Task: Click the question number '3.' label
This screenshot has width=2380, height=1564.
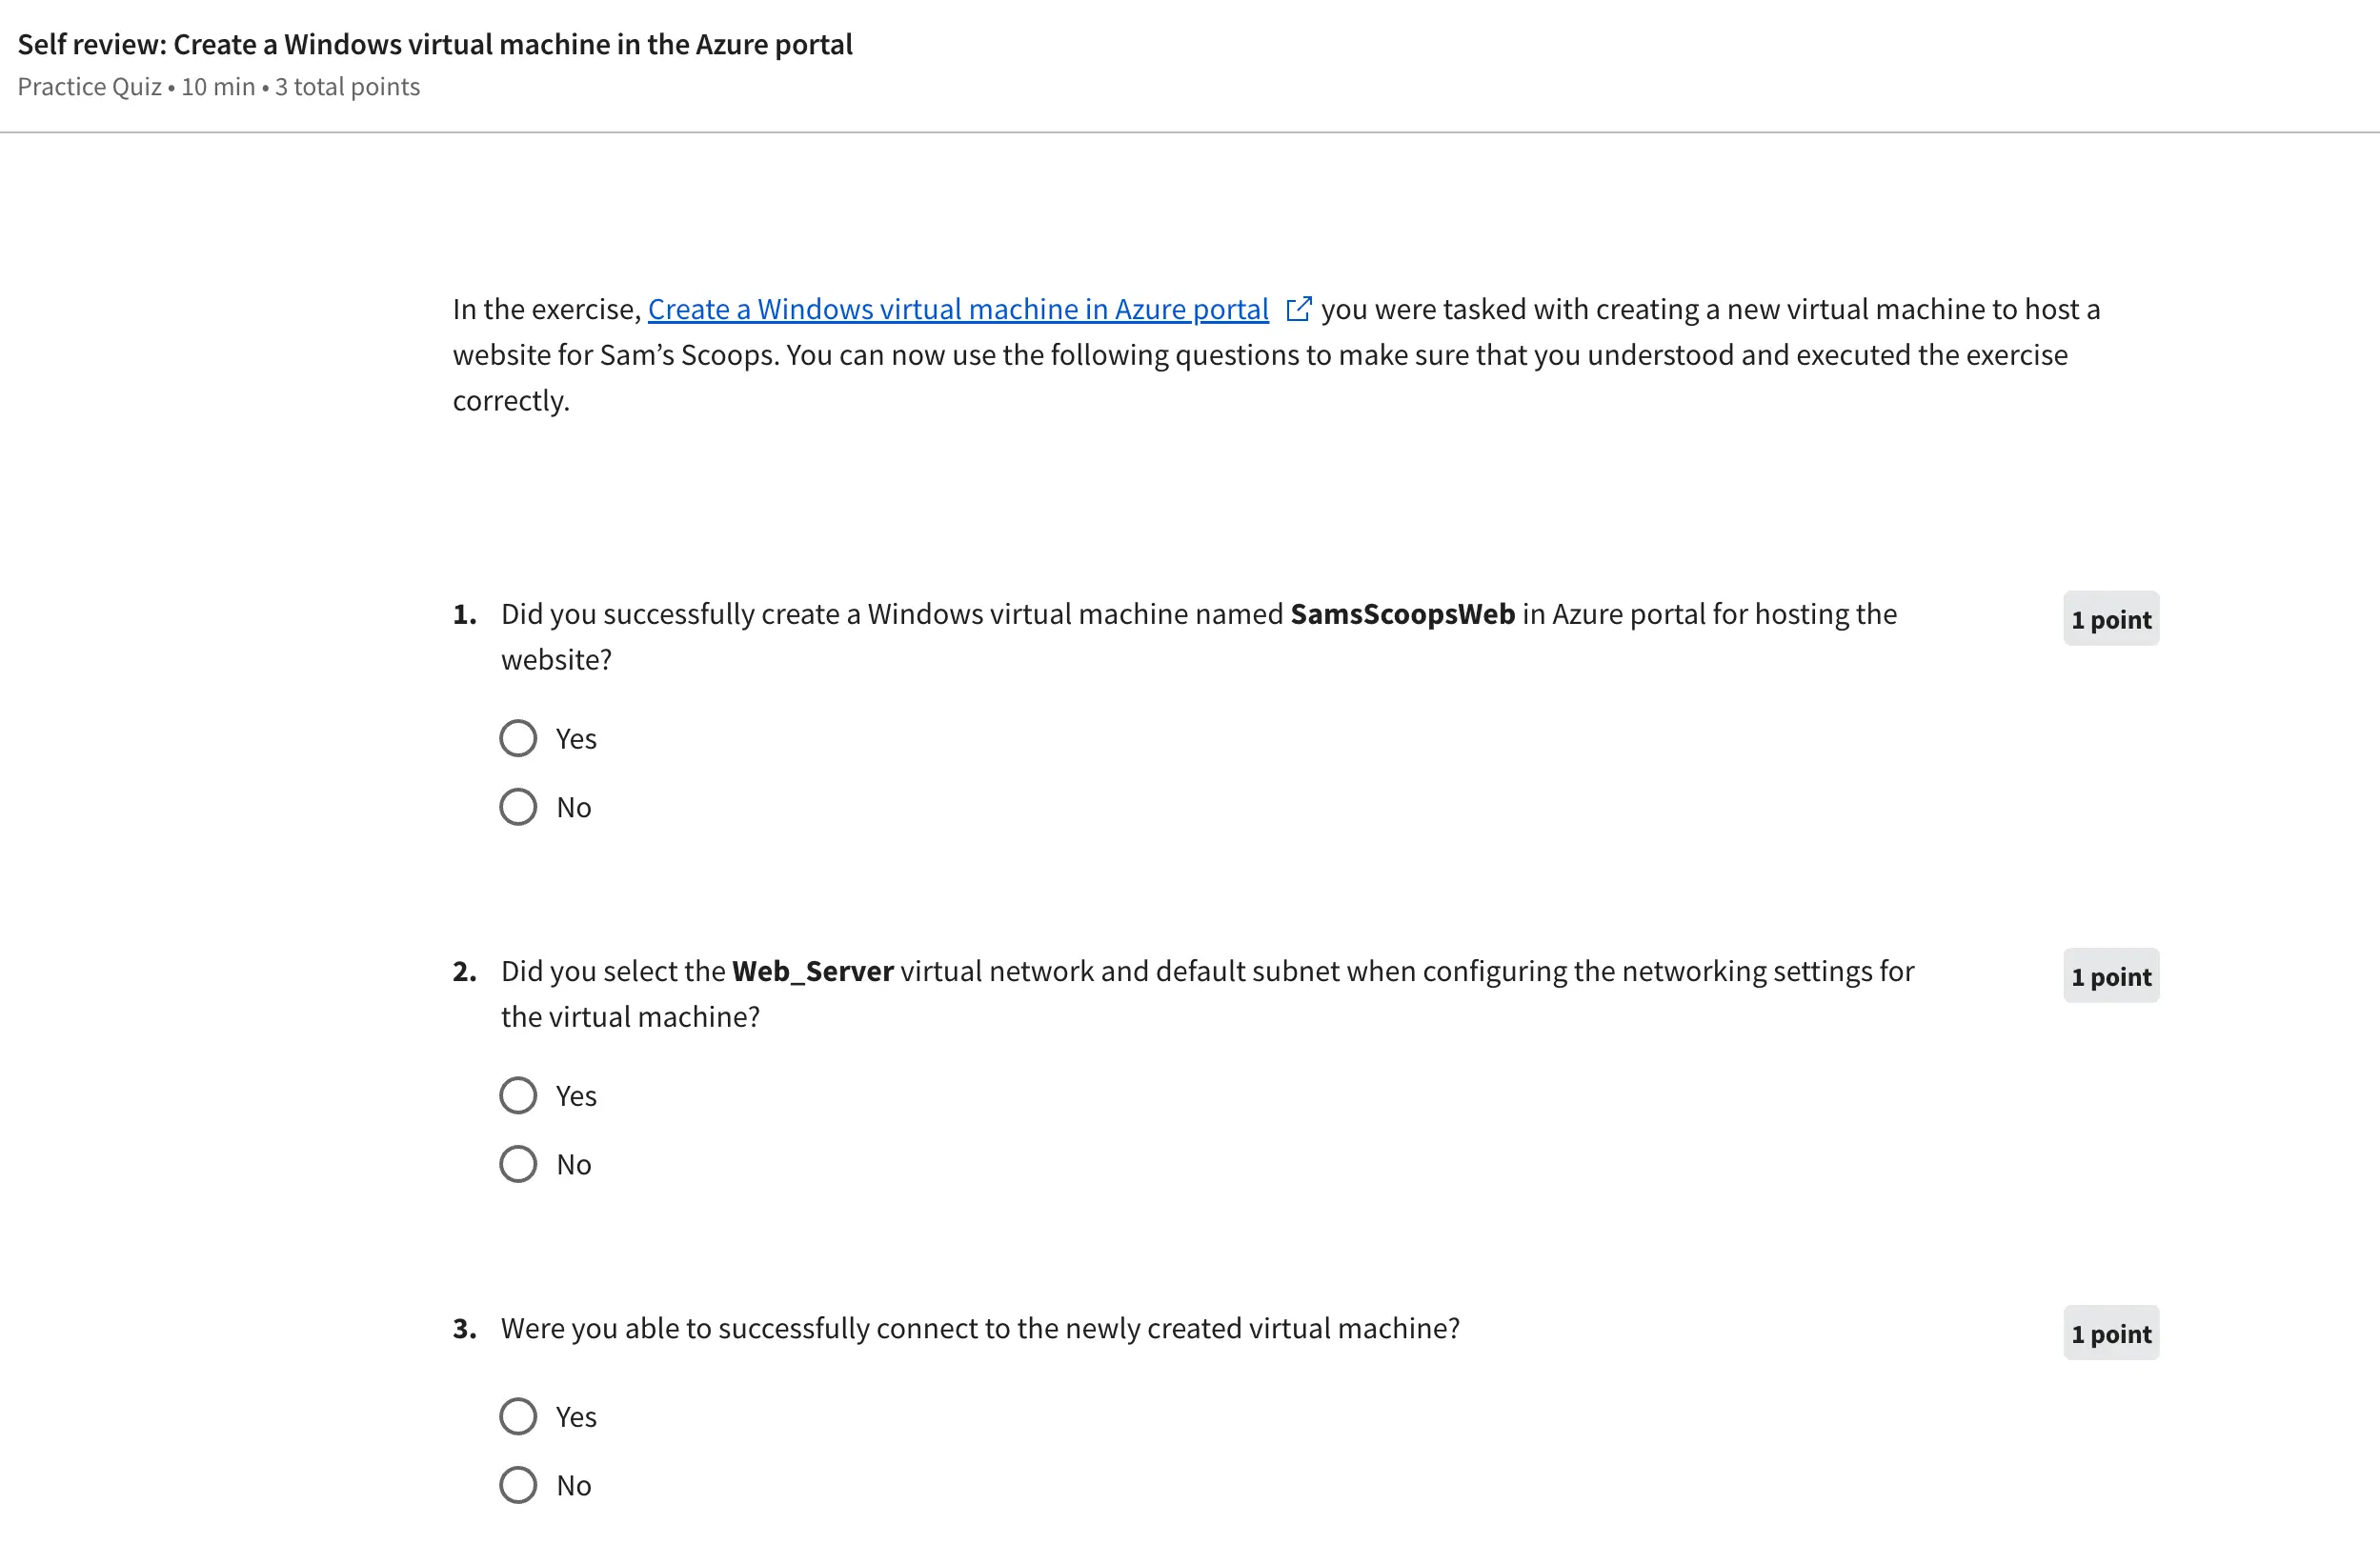Action: [x=464, y=1328]
